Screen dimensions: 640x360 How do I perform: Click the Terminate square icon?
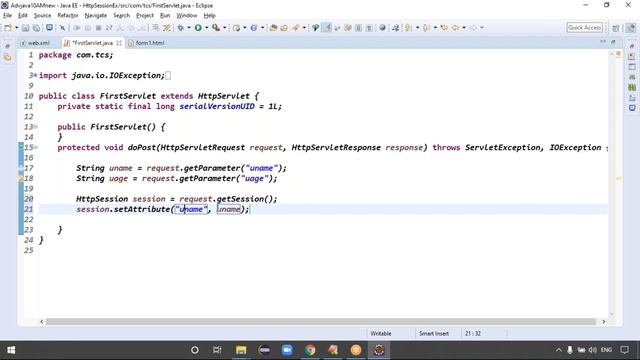click(x=98, y=28)
